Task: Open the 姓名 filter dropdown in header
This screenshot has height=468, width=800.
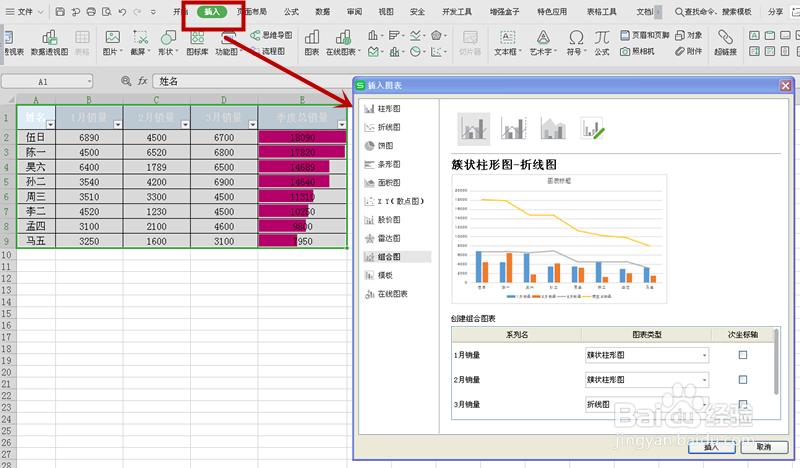Action: [50, 125]
